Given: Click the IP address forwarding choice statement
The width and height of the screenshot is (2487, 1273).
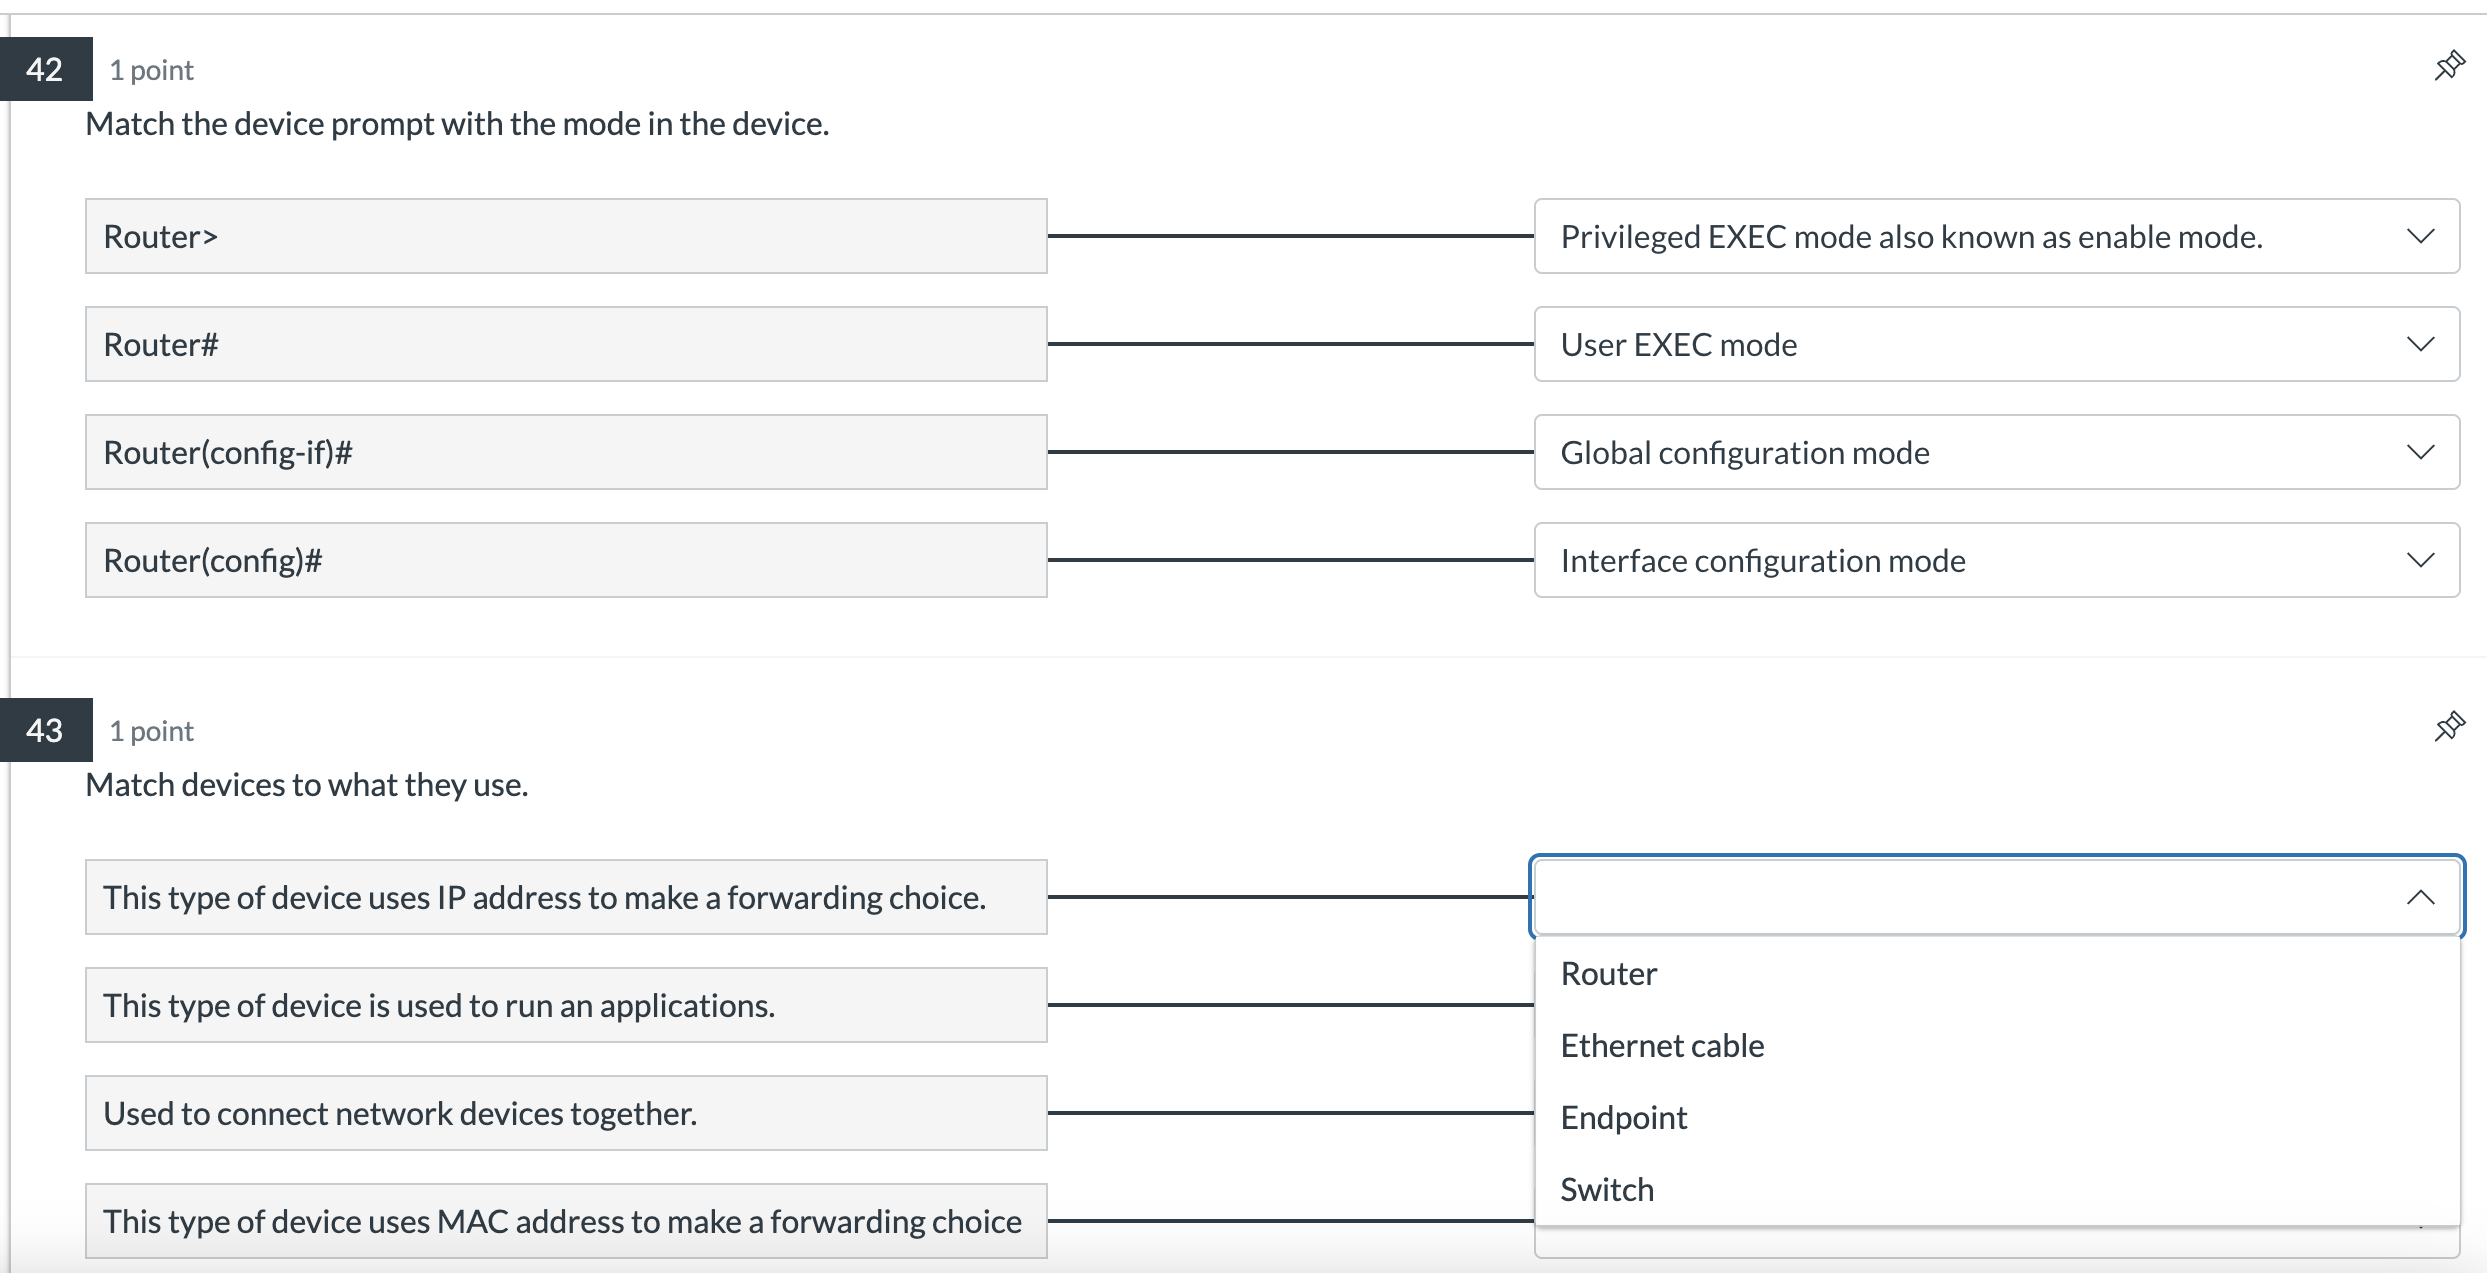Looking at the screenshot, I should [x=565, y=897].
